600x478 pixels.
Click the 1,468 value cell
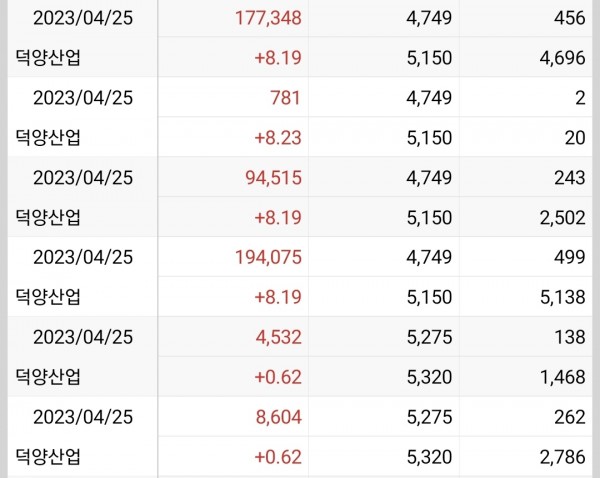pyautogui.click(x=562, y=377)
